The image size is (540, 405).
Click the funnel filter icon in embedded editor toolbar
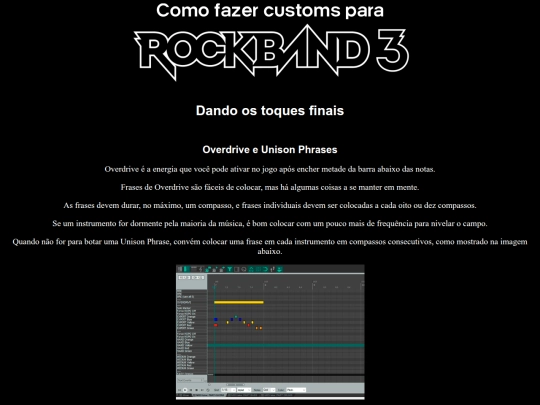coord(229,269)
